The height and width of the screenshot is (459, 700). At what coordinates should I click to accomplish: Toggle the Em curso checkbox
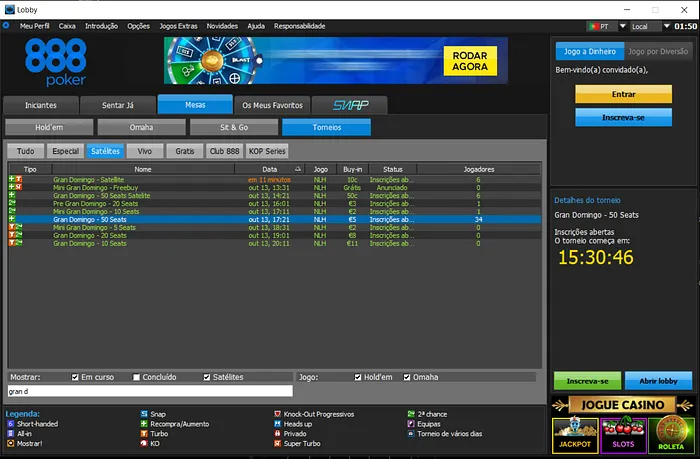point(75,377)
